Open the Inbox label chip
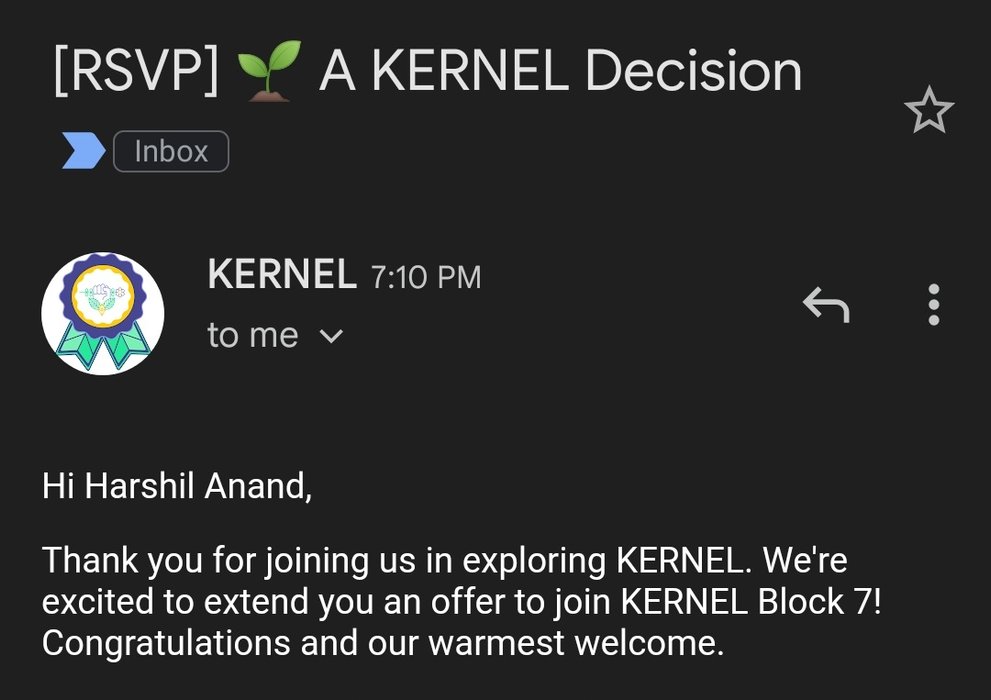Viewport: 991px width, 700px height. pos(171,151)
